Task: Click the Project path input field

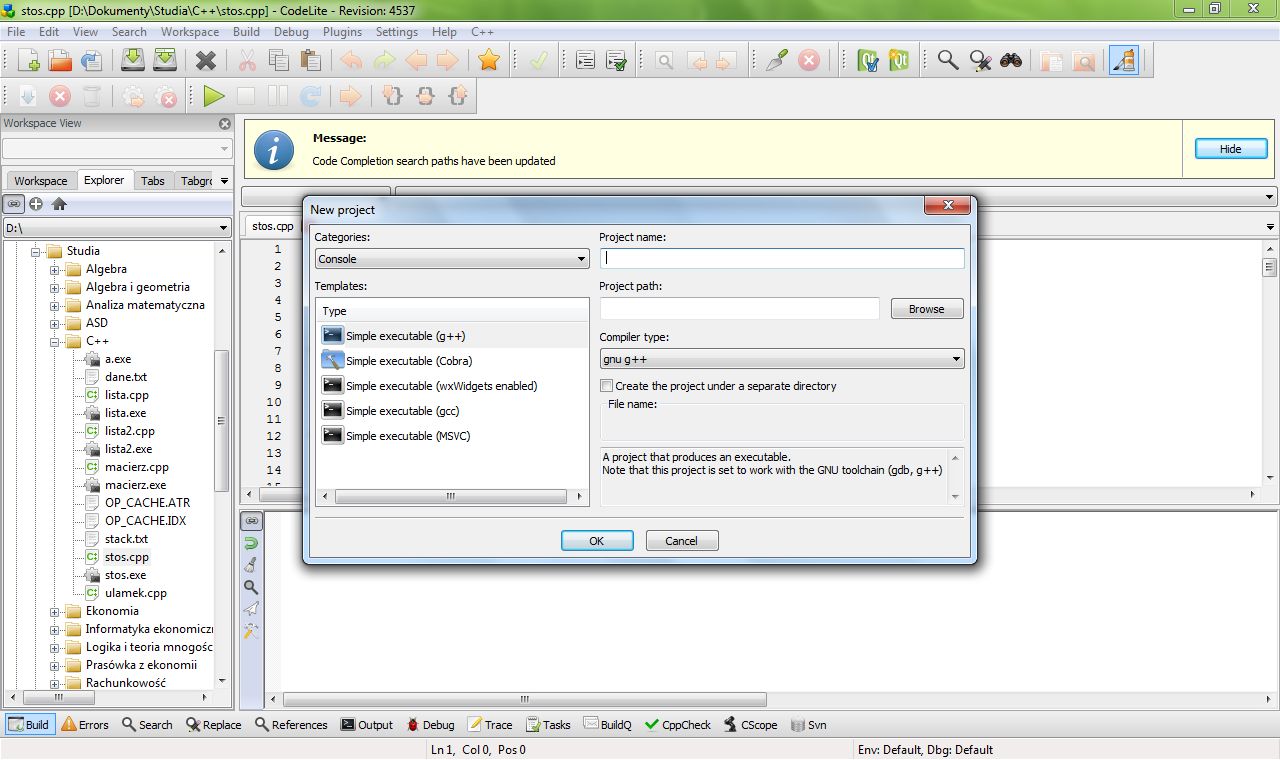Action: coord(740,309)
